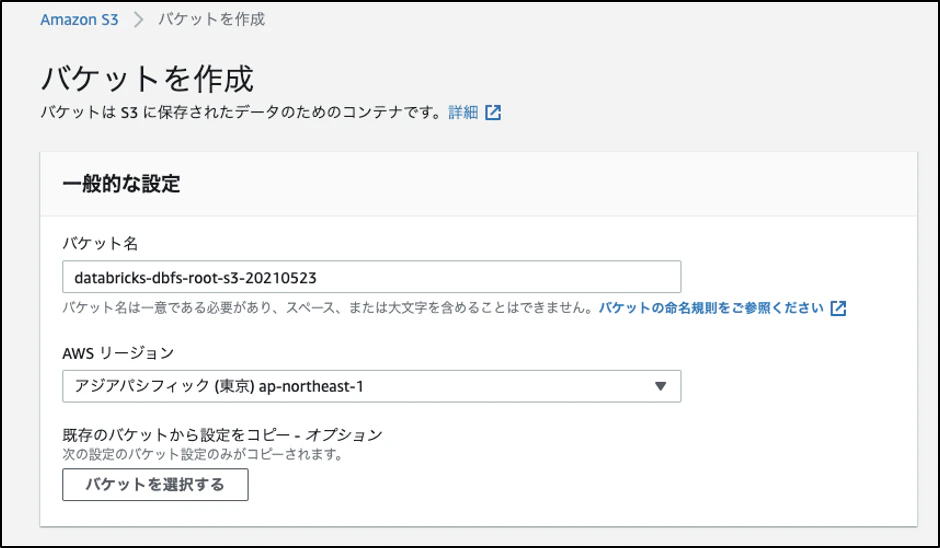Click the 既存のバケットから設定をコピー label

point(222,435)
